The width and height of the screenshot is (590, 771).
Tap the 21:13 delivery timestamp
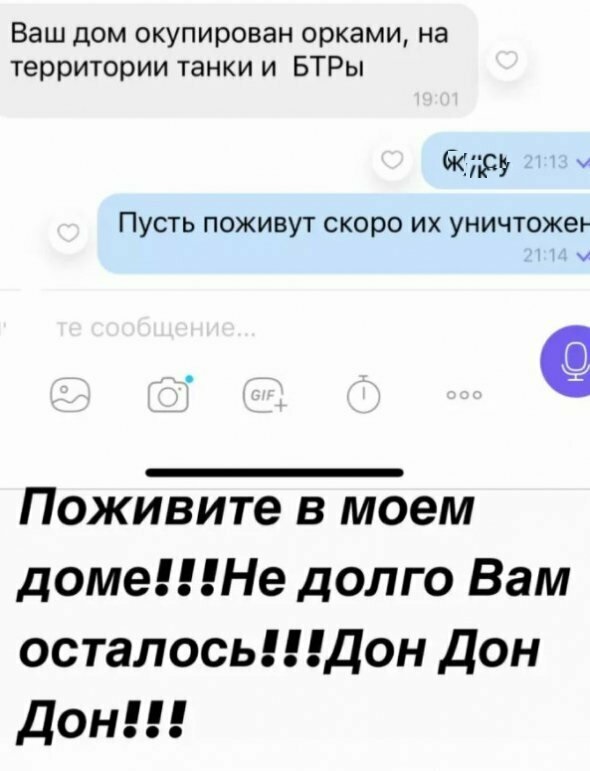coord(547,162)
